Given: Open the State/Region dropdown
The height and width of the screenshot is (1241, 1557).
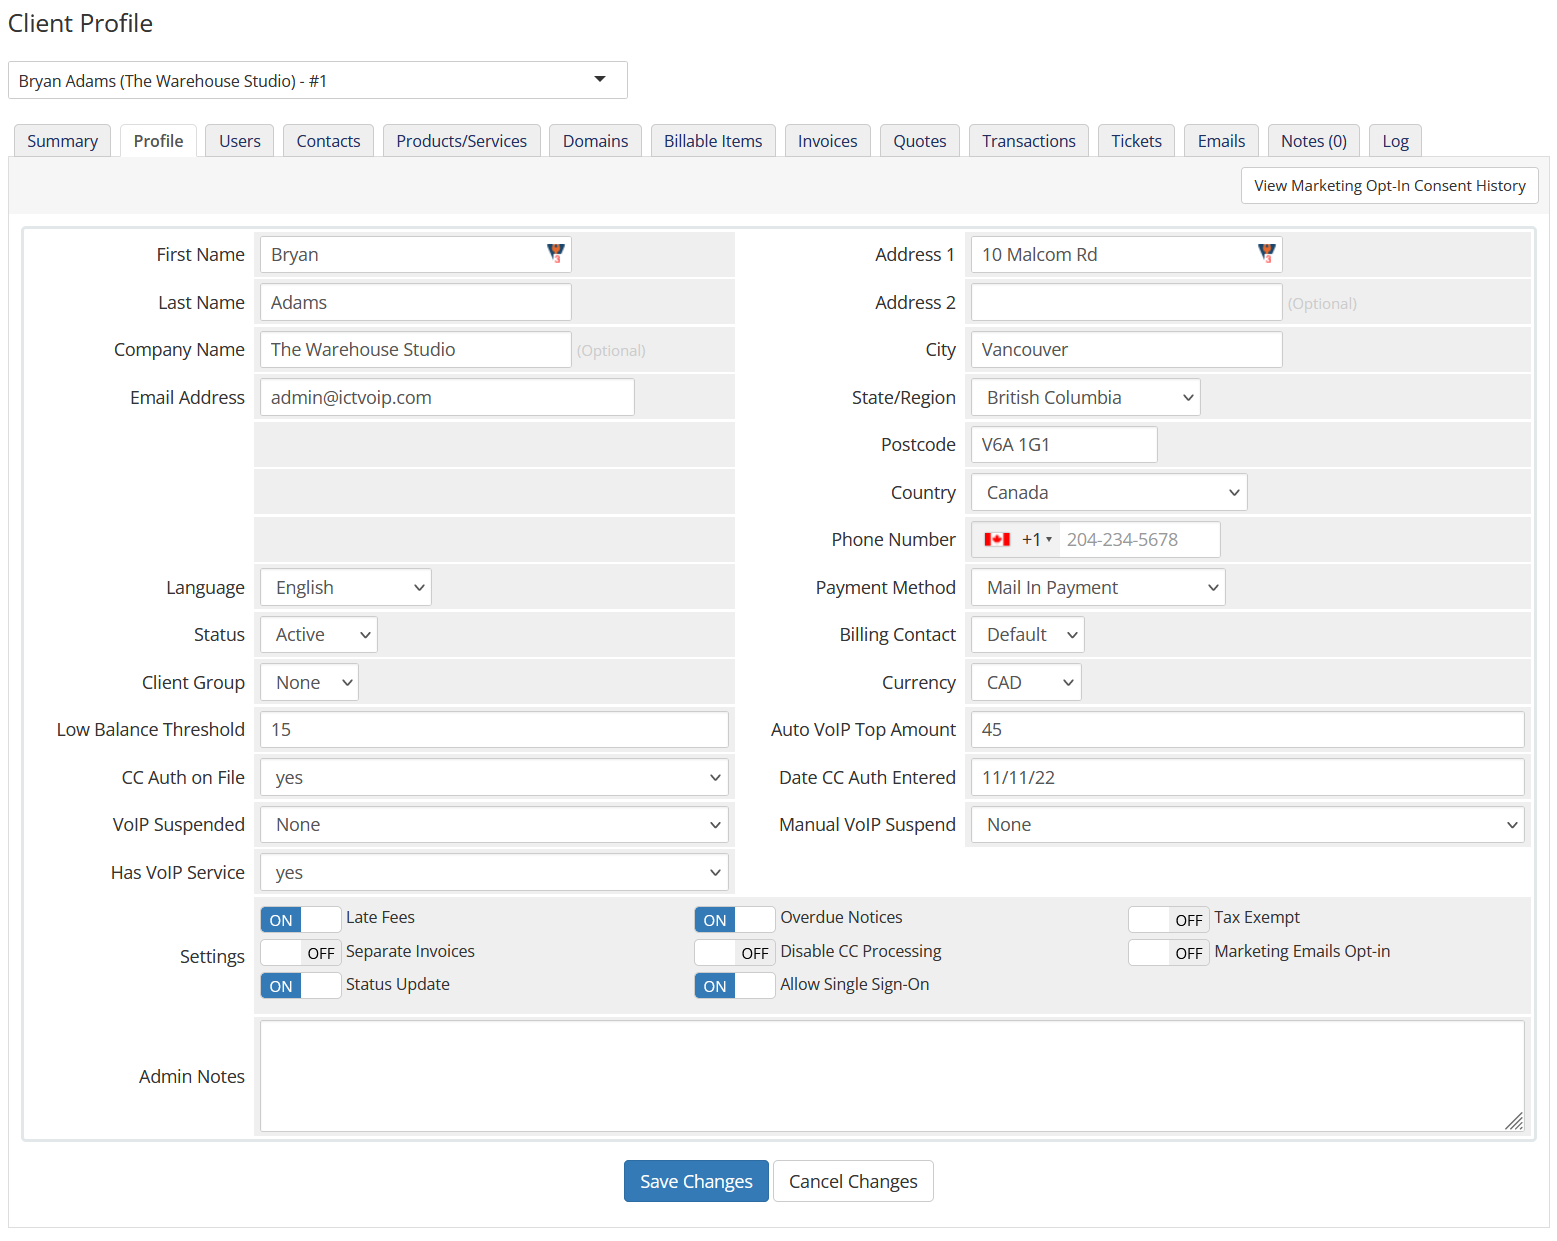Looking at the screenshot, I should (x=1086, y=397).
